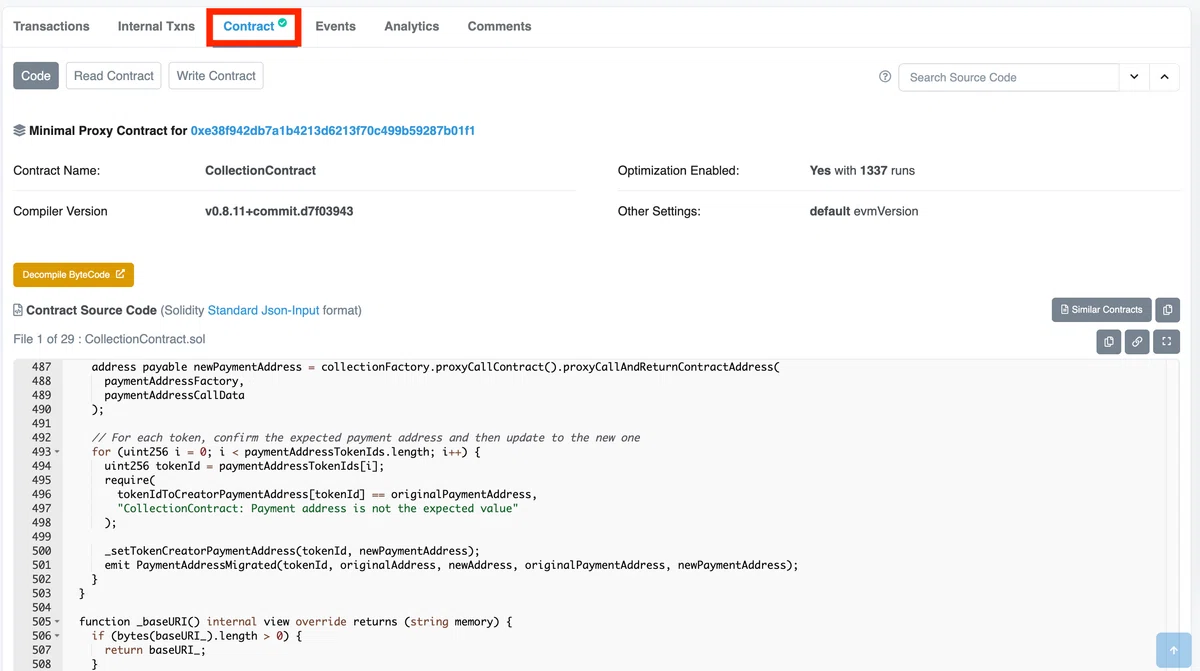
Task: Copy all source code icon beside Similar Contracts
Action: pyautogui.click(x=1167, y=310)
